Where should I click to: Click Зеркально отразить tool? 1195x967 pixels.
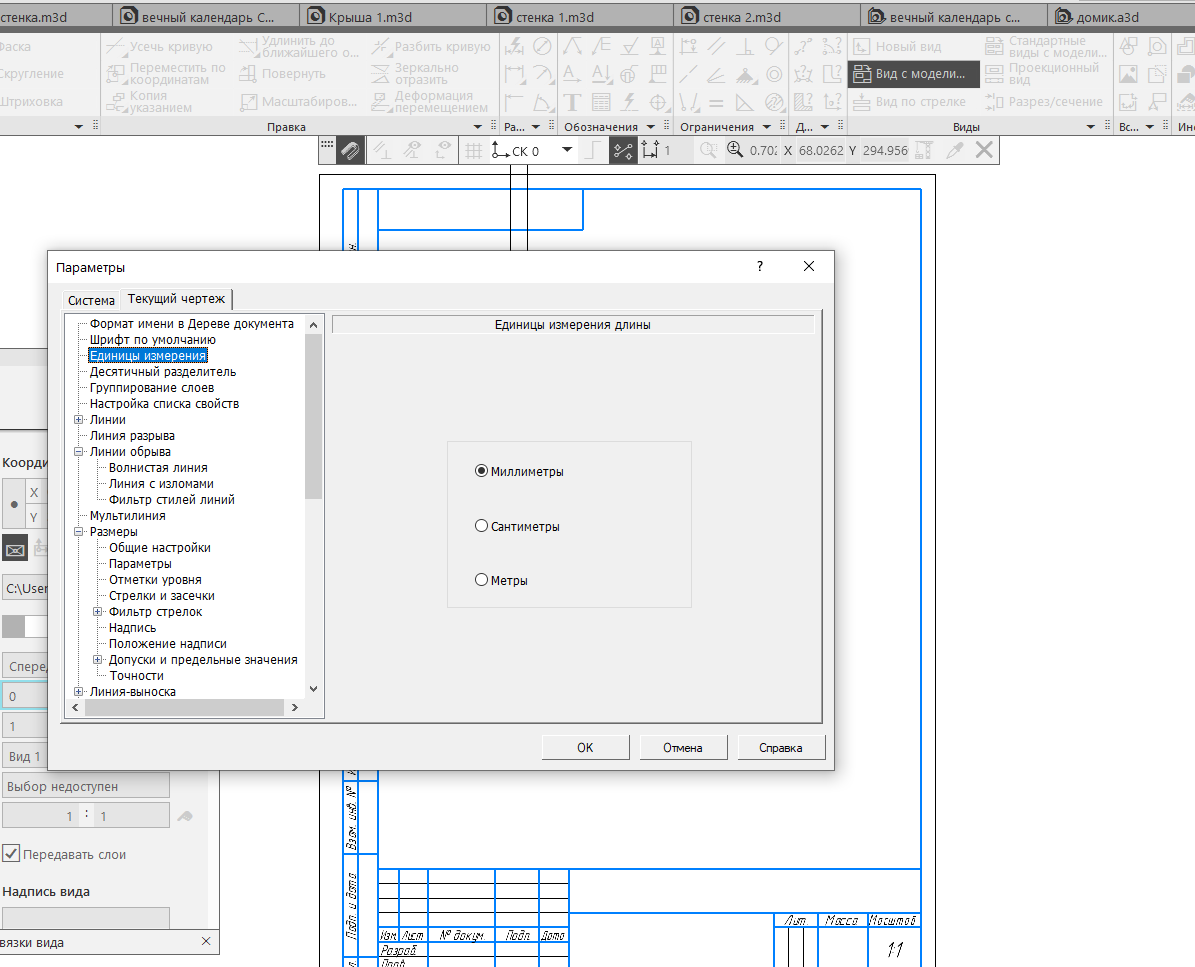point(416,74)
